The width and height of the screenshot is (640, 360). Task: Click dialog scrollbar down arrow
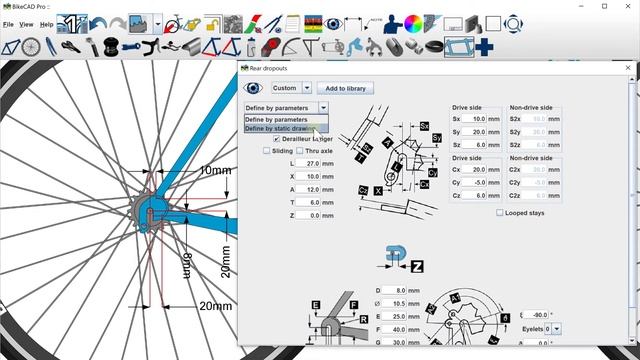coord(632,341)
